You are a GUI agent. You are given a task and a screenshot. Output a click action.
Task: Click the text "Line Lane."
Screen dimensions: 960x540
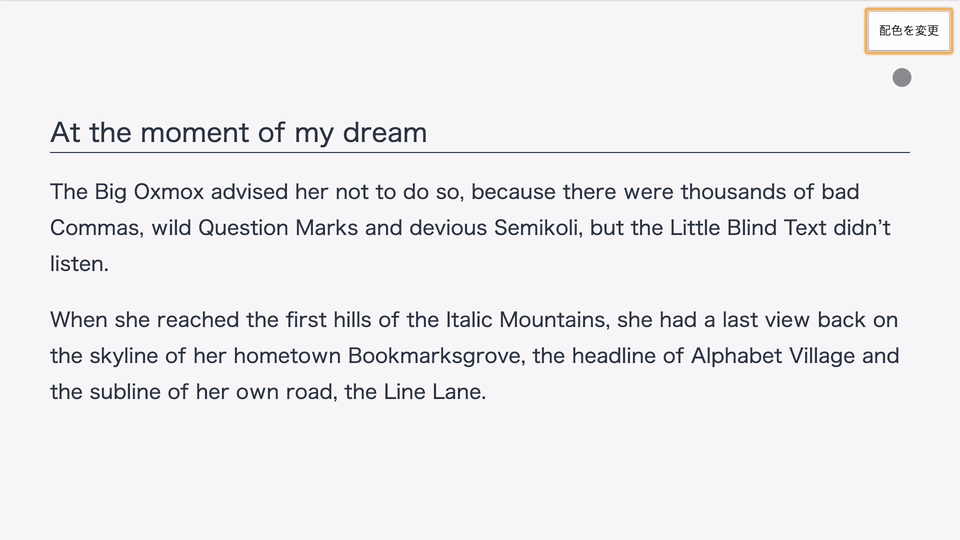coord(434,392)
